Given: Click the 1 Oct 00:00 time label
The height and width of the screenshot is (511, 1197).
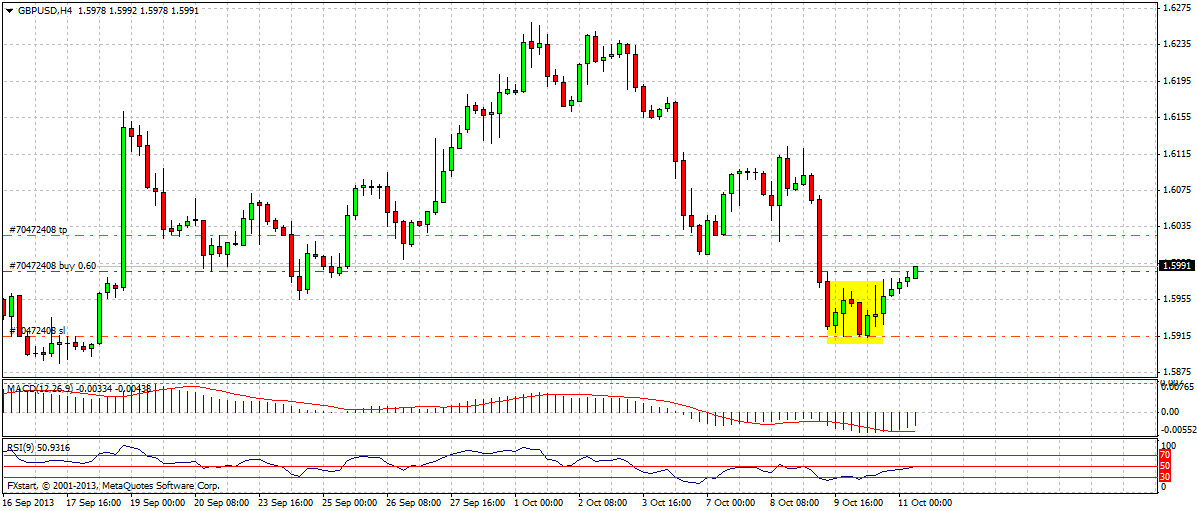Looking at the screenshot, I should 539,503.
